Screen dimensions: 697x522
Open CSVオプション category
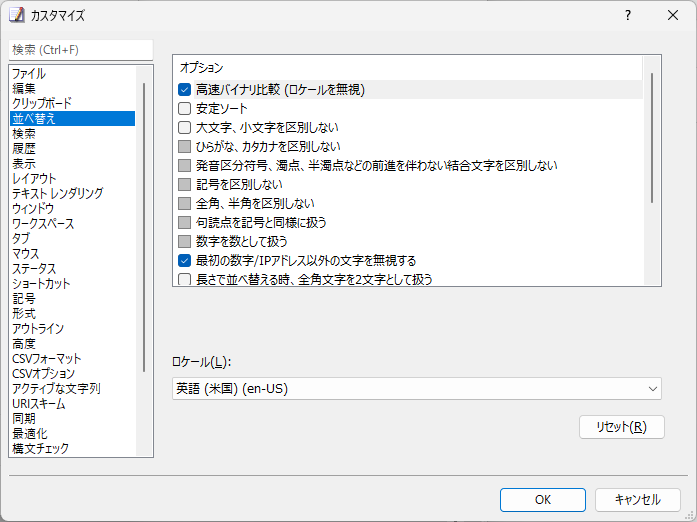[x=72, y=374]
